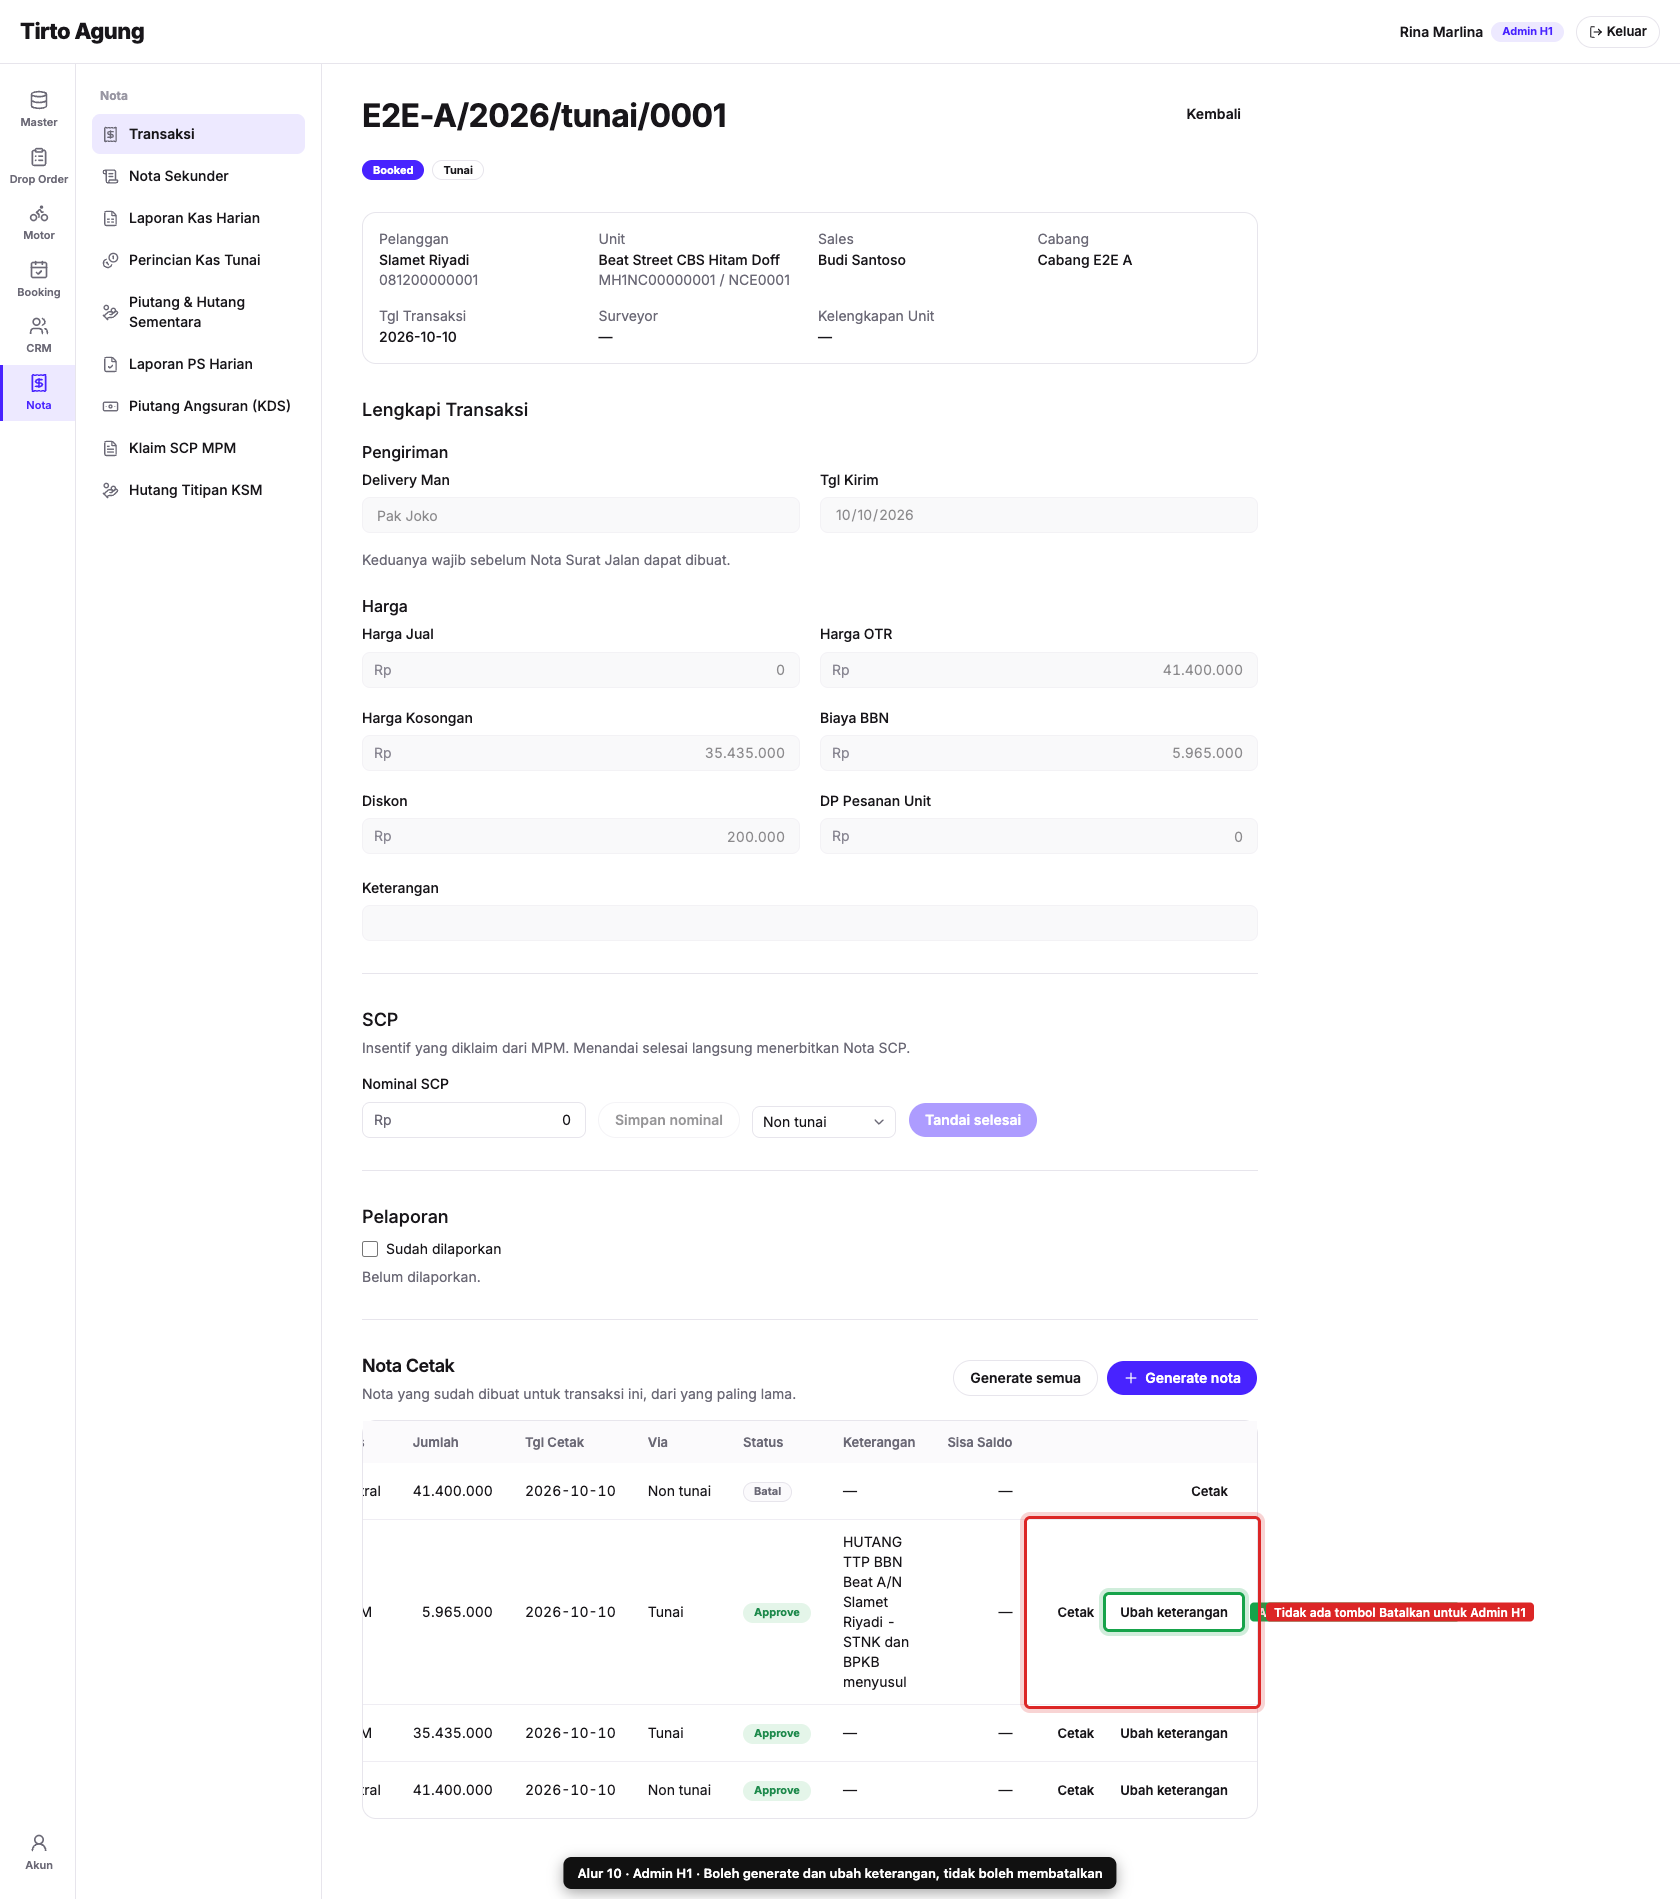Open the CRM people icon

[x=38, y=326]
